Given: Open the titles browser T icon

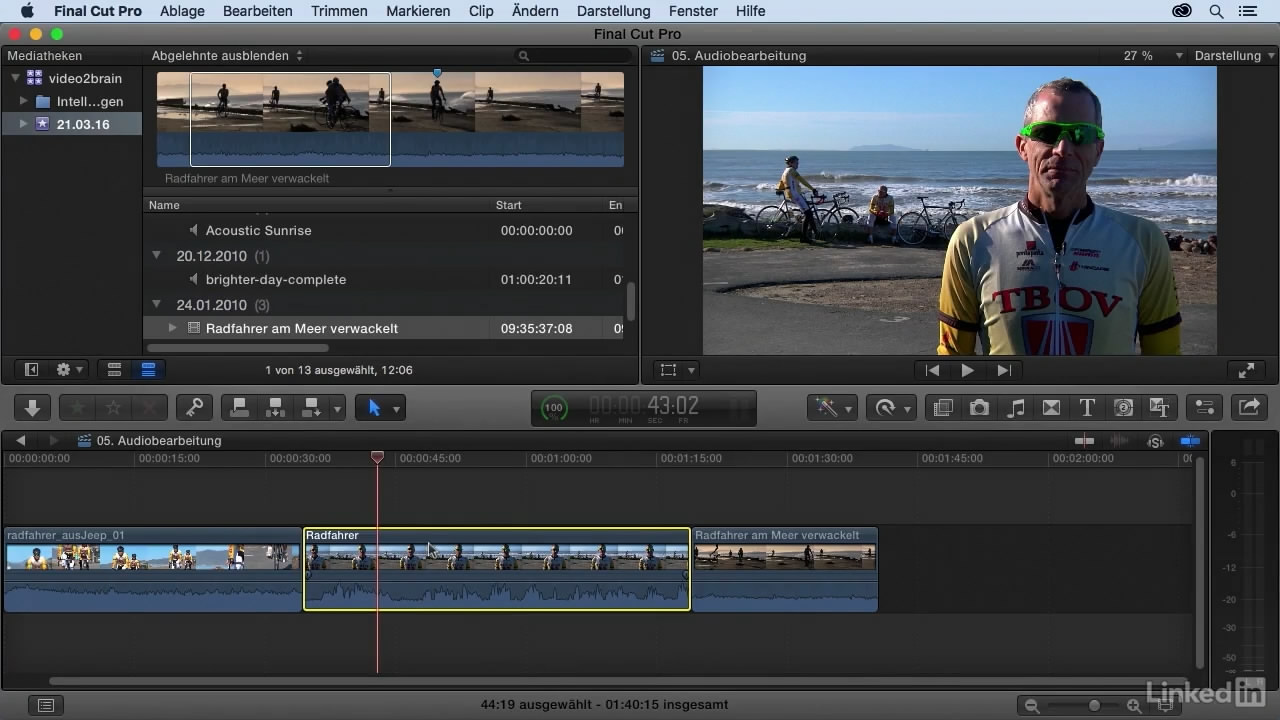Looking at the screenshot, I should [x=1087, y=408].
